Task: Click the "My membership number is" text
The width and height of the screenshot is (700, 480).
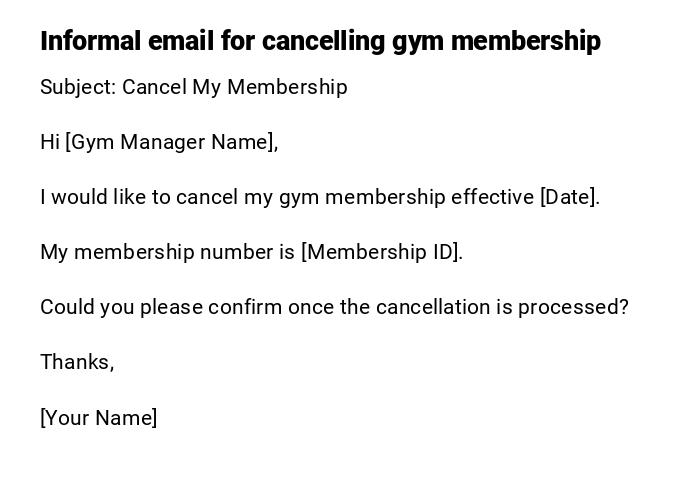Action: coord(167,252)
